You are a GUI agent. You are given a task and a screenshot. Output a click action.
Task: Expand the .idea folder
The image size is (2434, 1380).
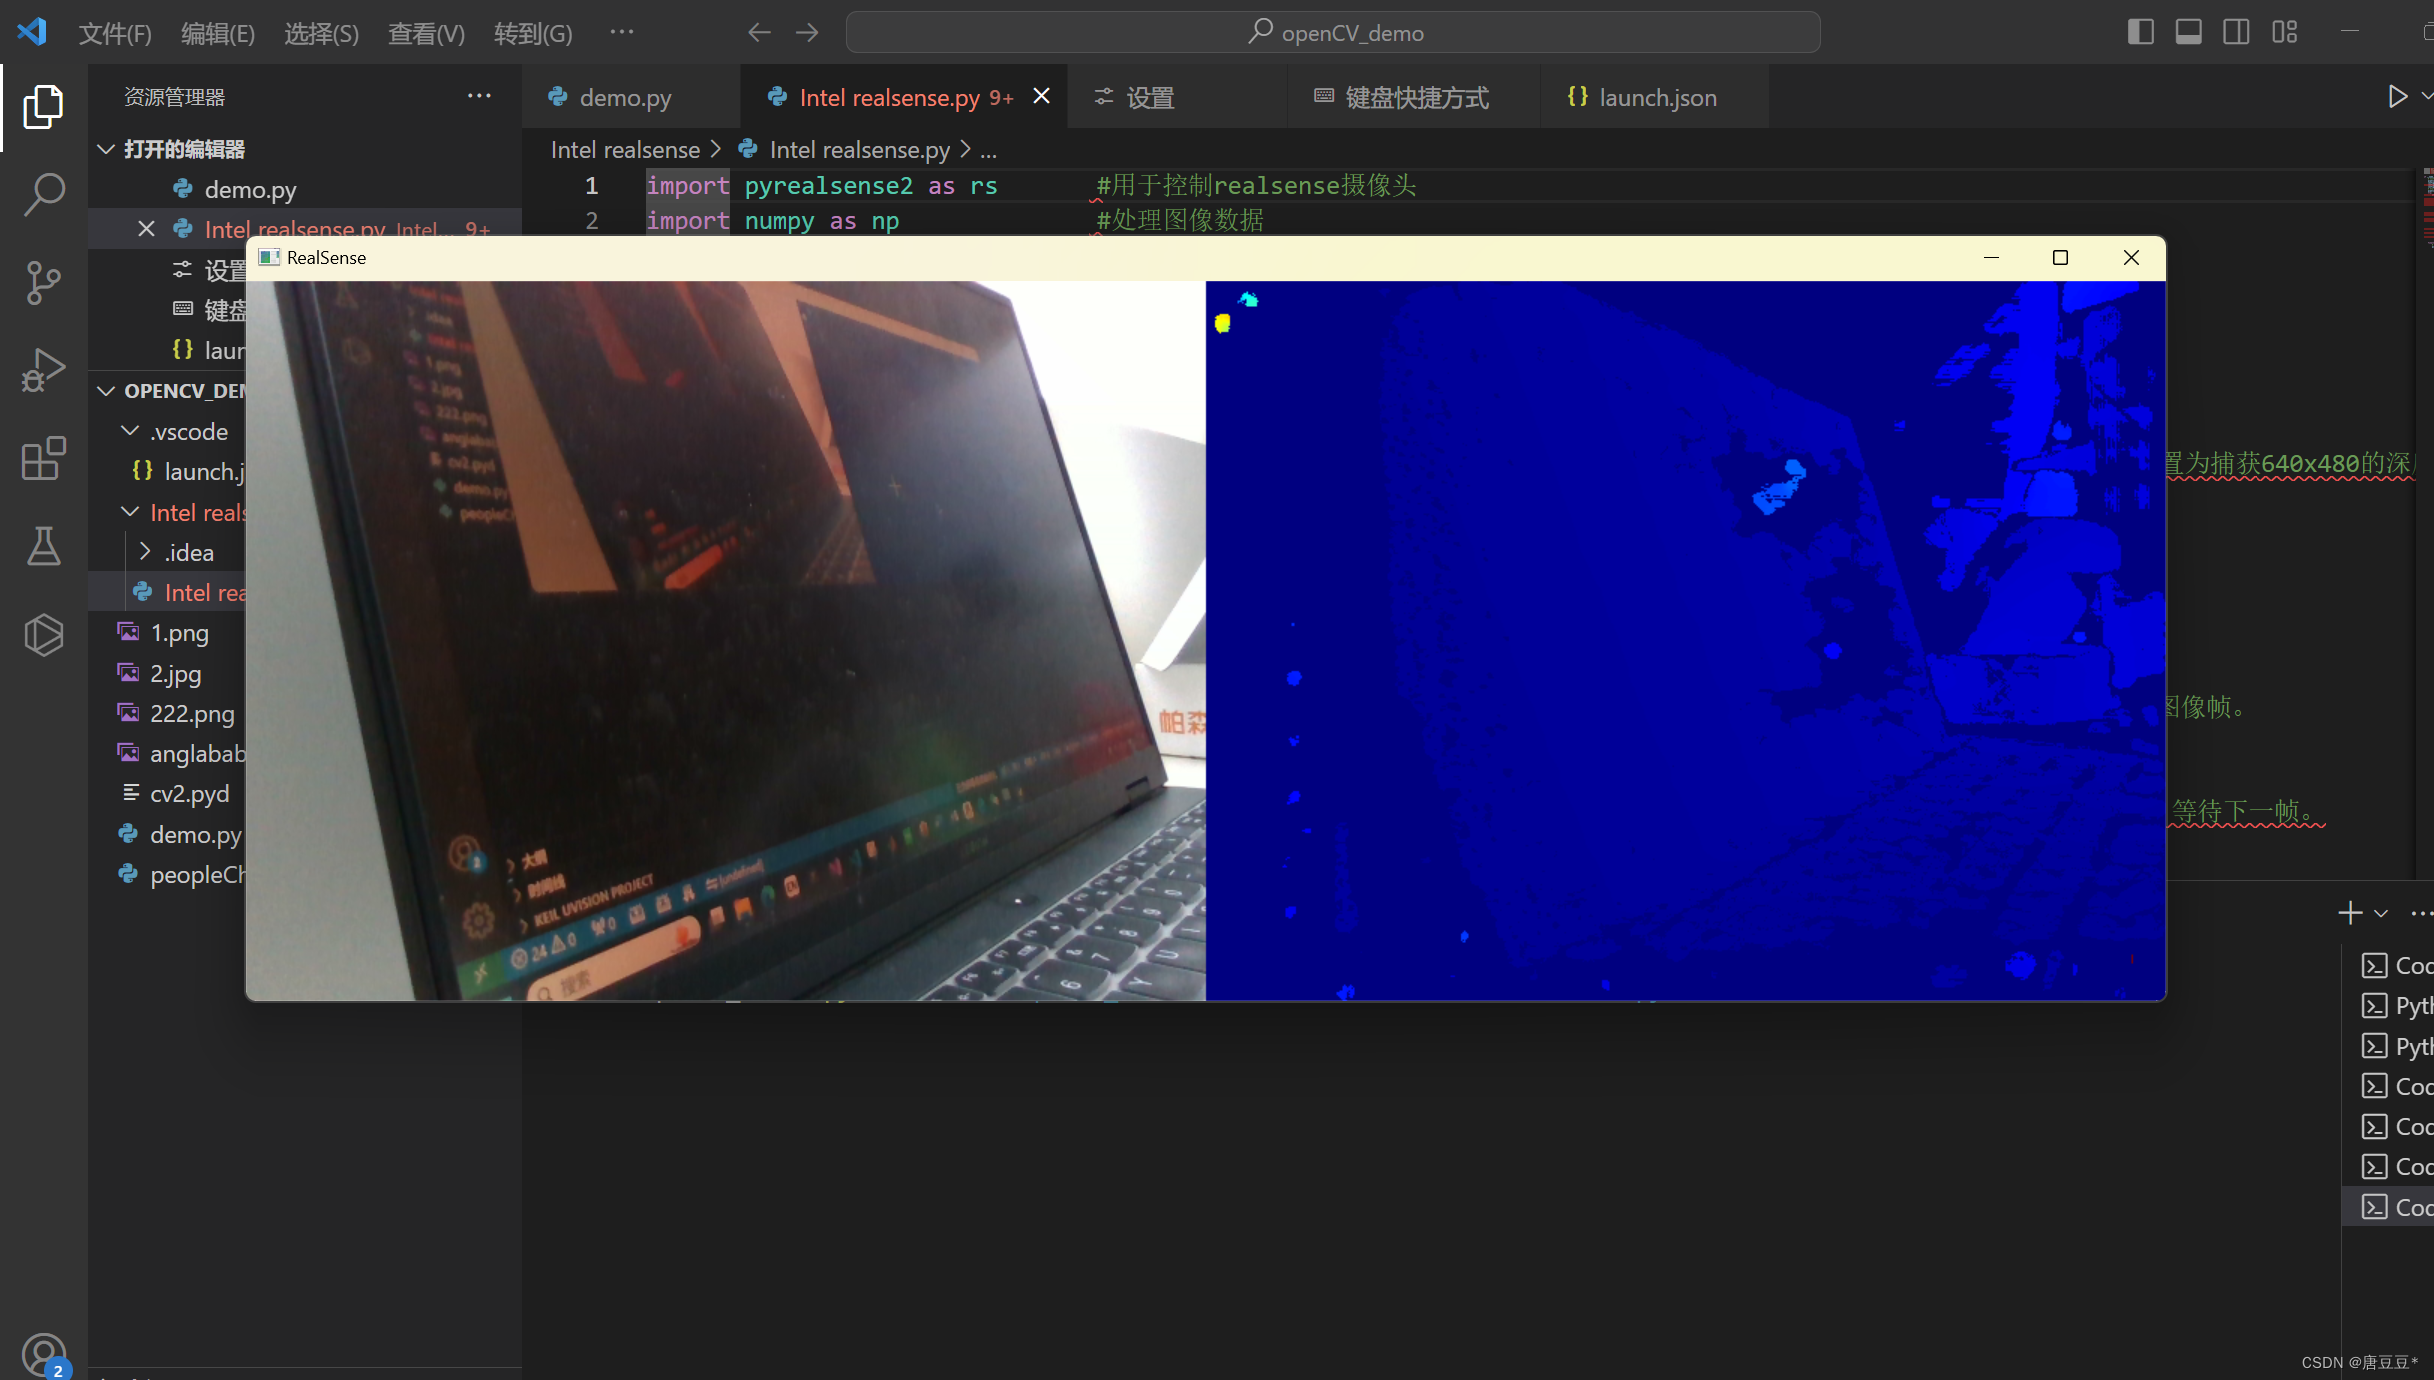click(x=146, y=552)
